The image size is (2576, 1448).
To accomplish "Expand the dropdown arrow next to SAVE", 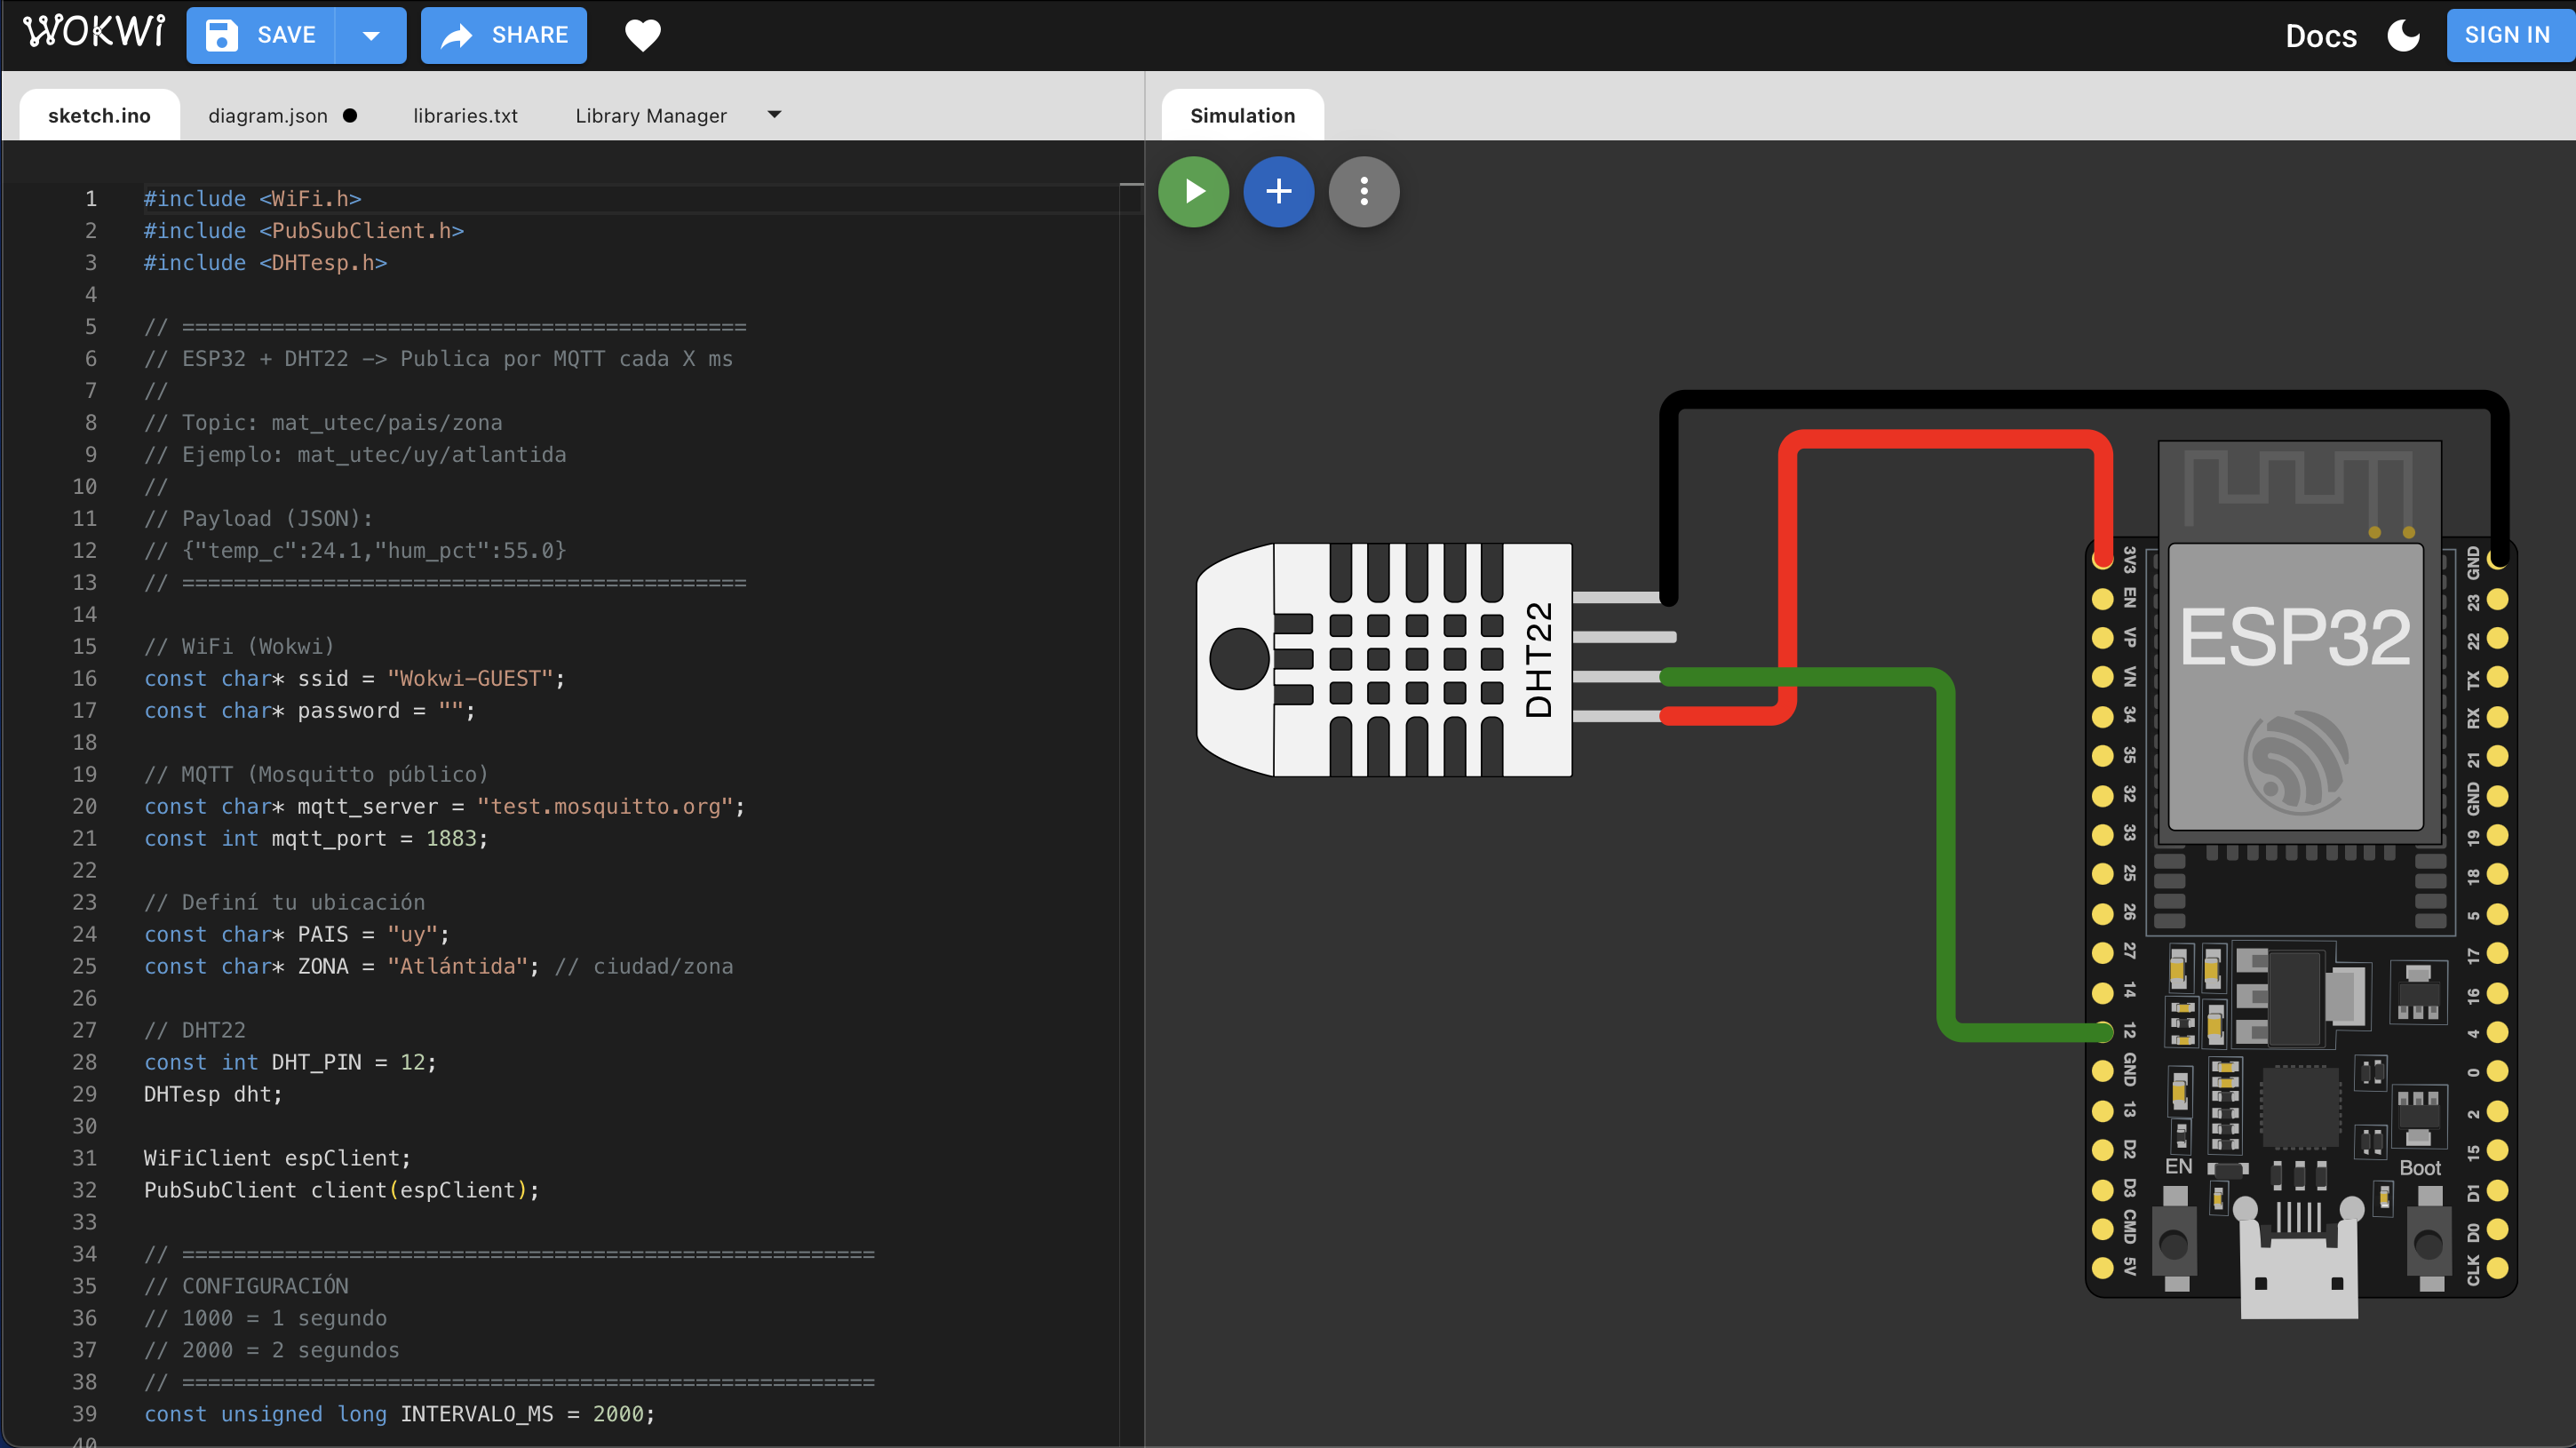I will [x=371, y=35].
